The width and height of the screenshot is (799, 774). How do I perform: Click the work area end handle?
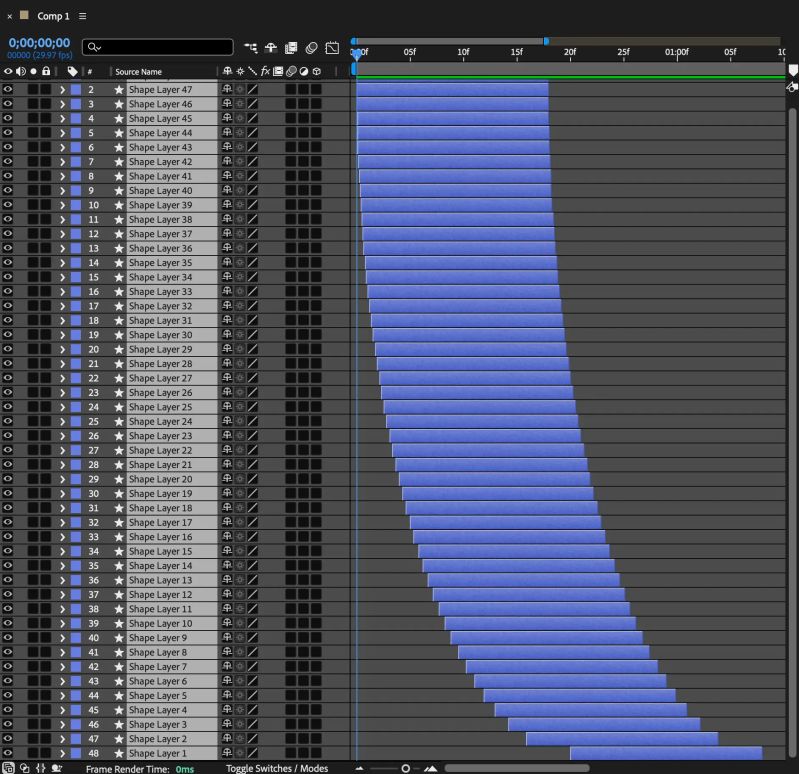[x=546, y=41]
